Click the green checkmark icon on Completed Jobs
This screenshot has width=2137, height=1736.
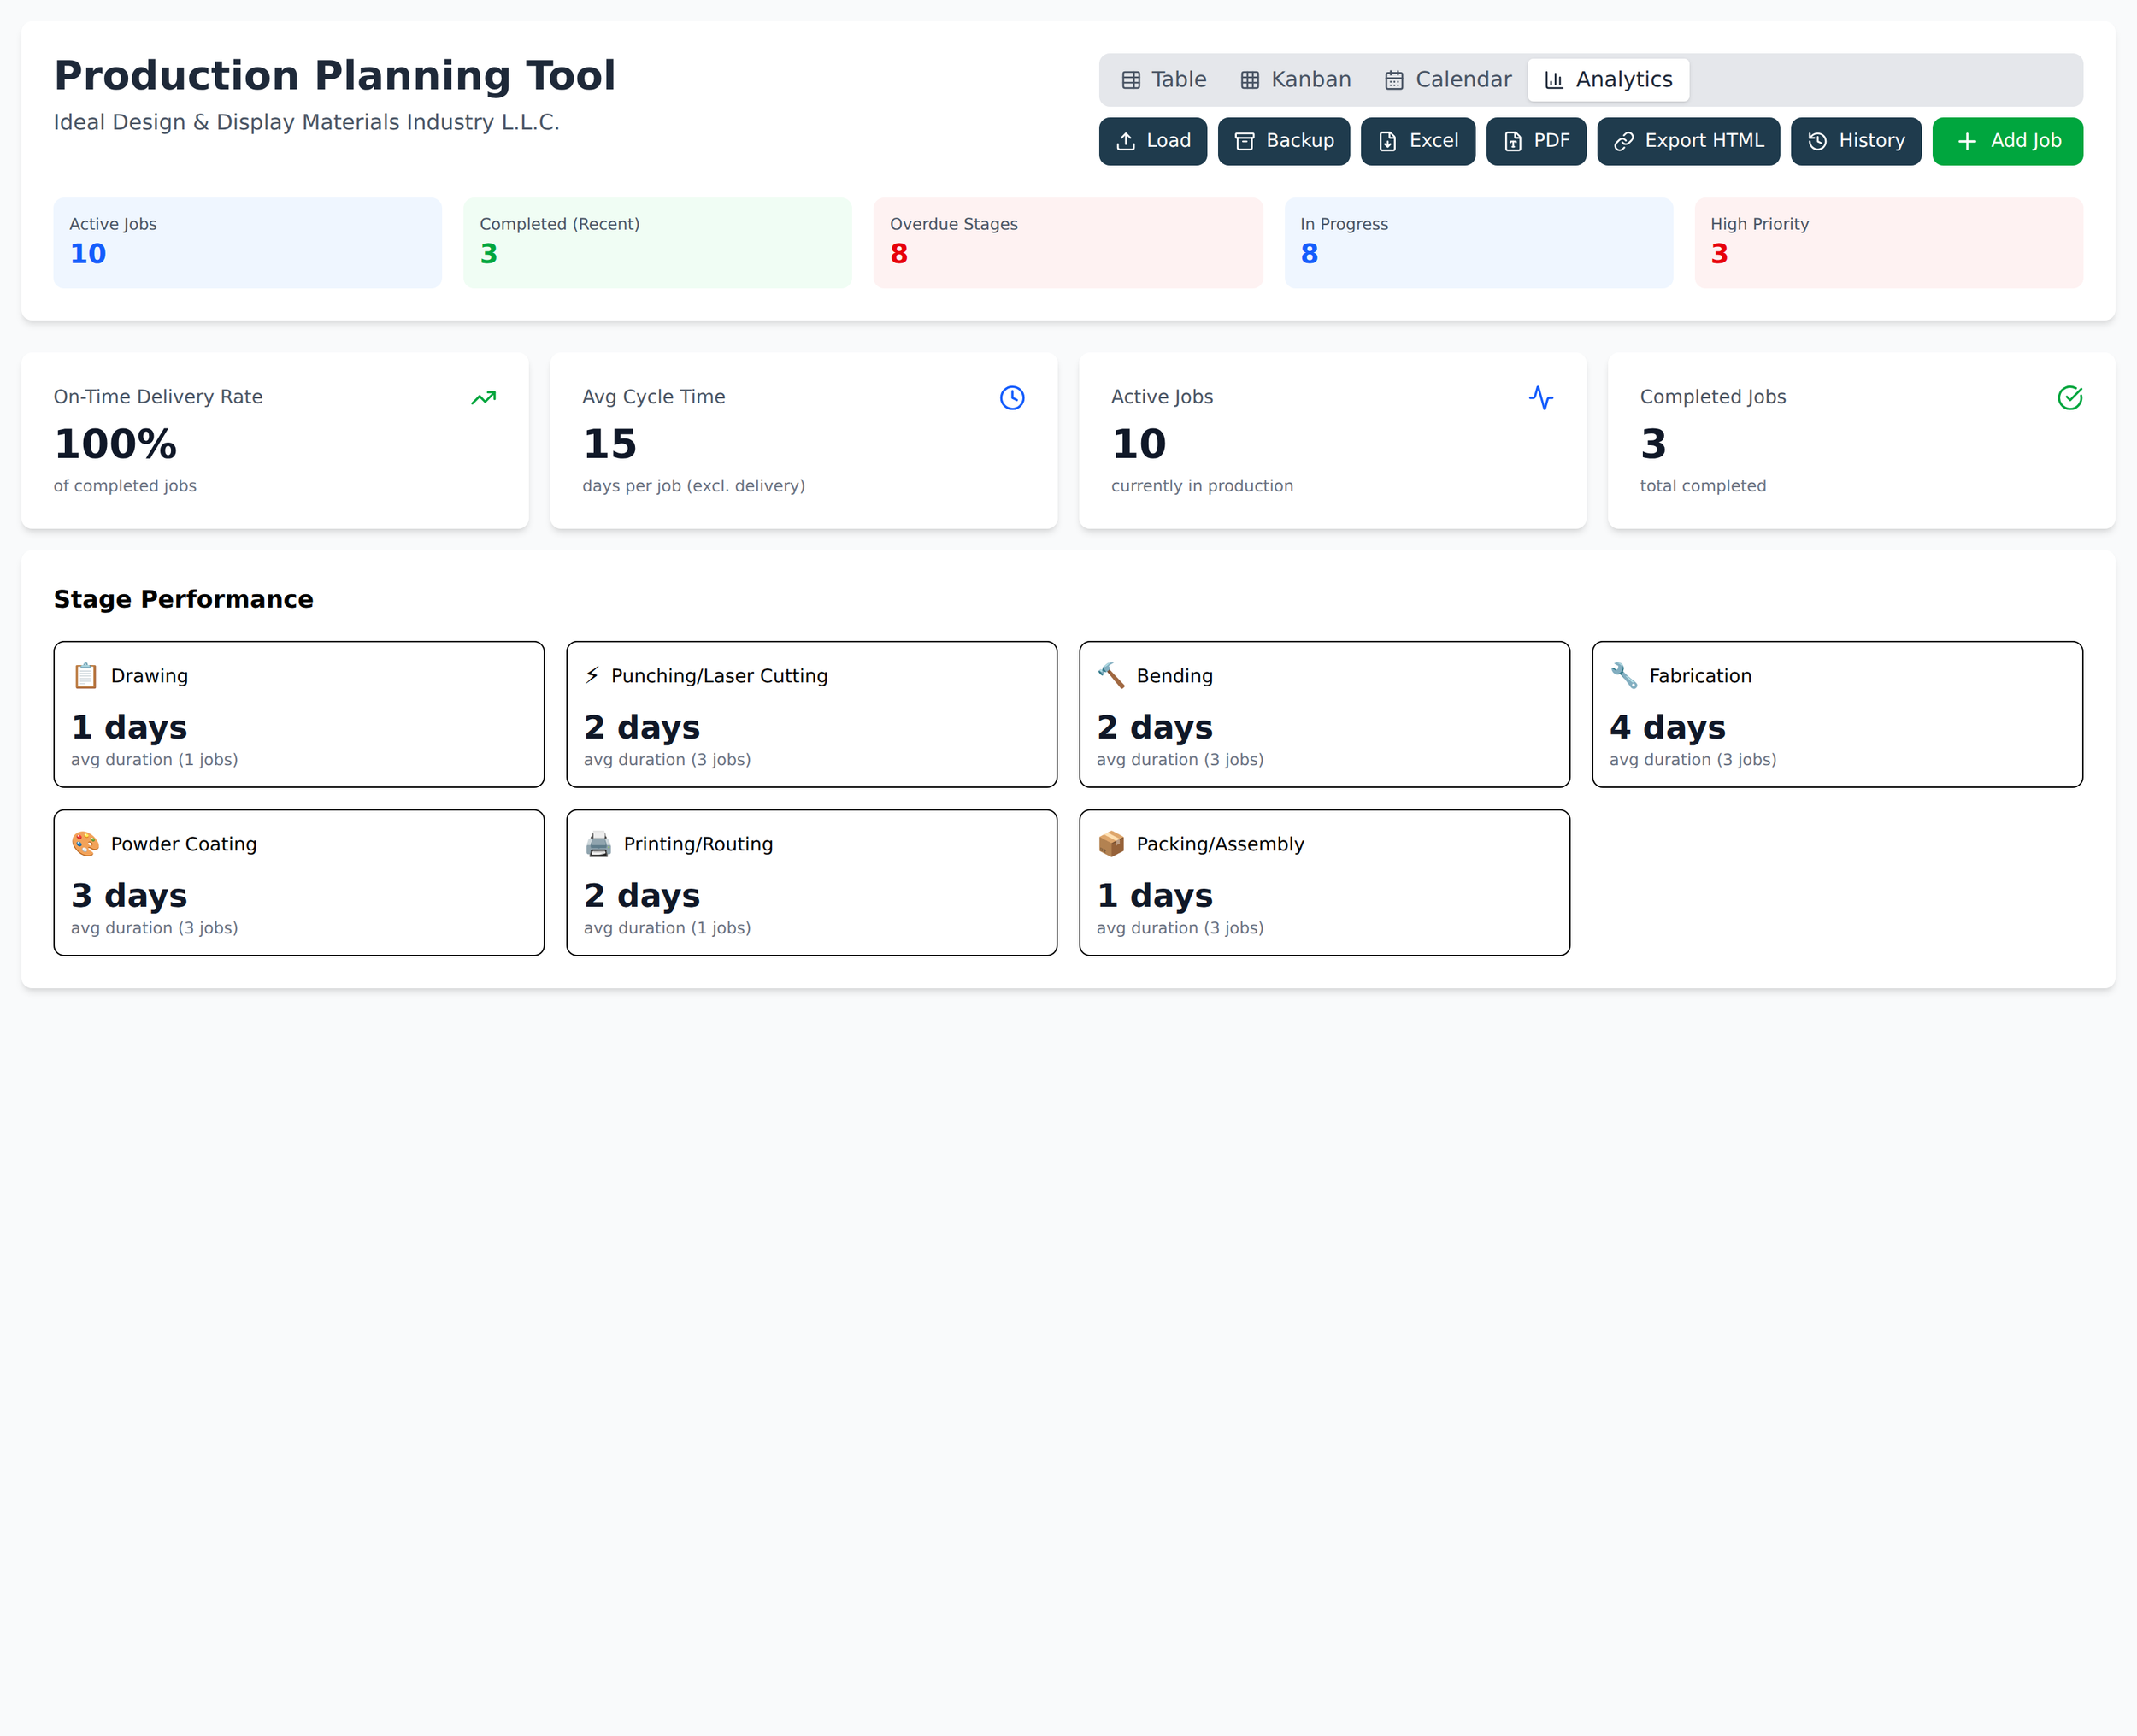pos(2070,398)
